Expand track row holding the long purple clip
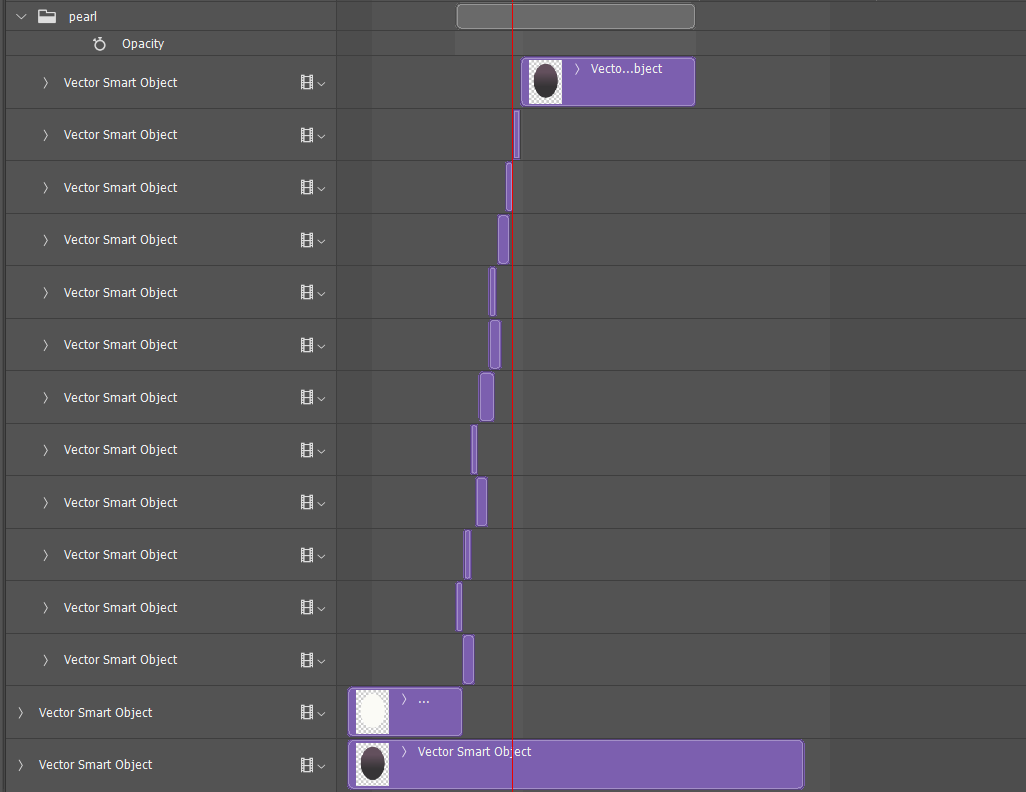1026x792 pixels. point(20,765)
